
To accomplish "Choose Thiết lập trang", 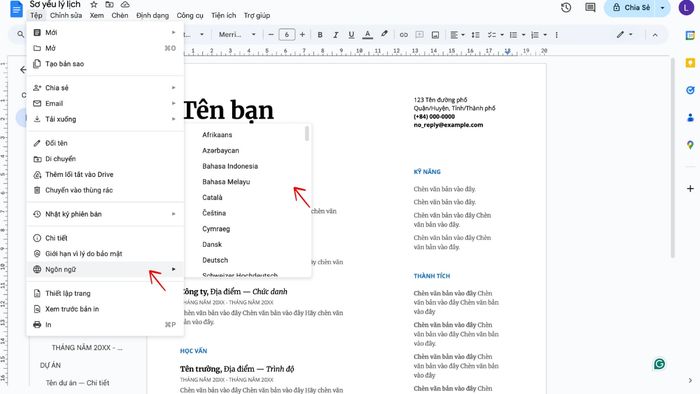I will [105, 293].
